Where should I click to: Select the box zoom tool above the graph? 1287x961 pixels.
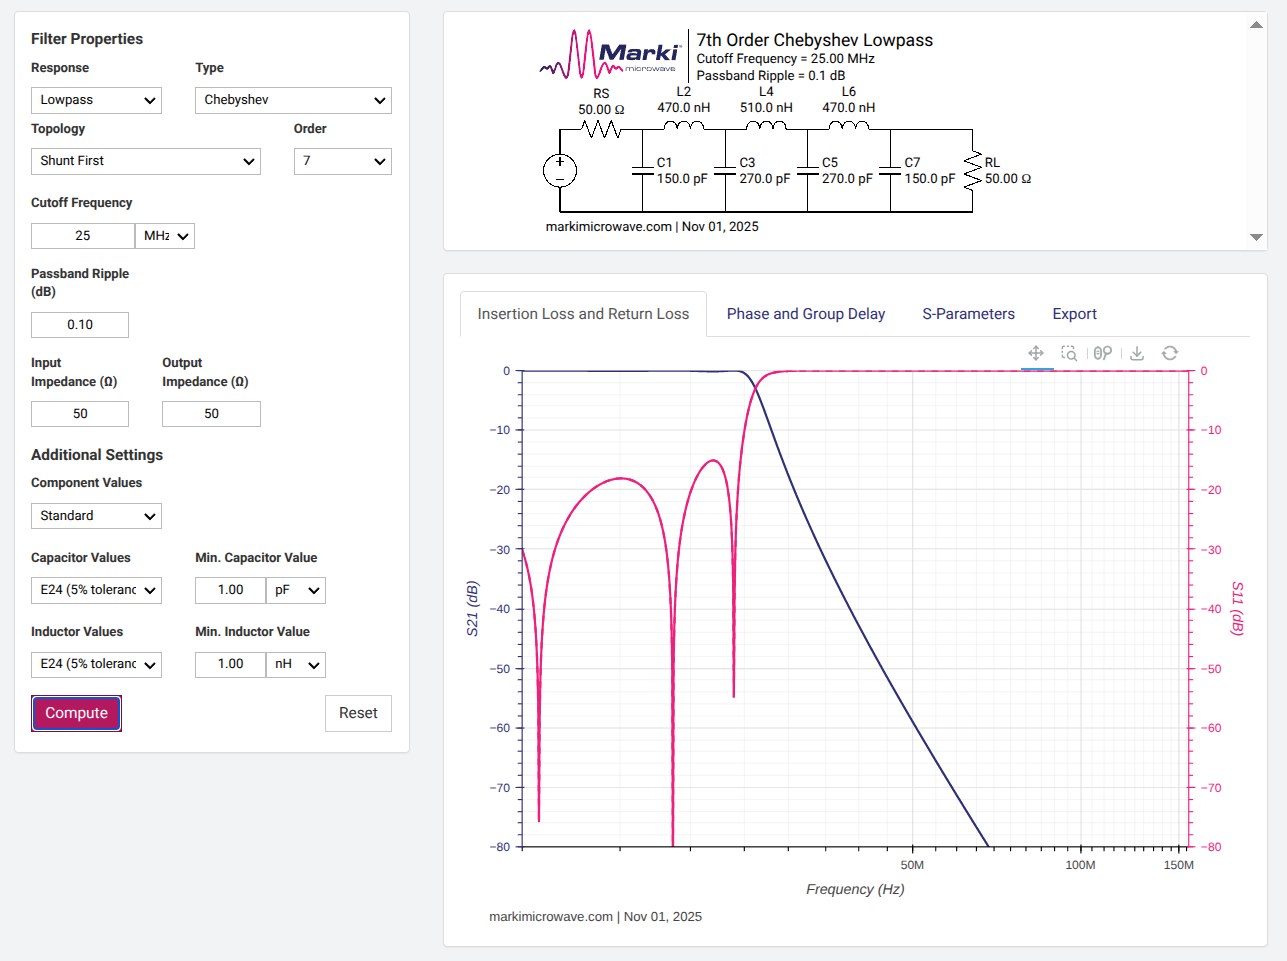(1069, 353)
